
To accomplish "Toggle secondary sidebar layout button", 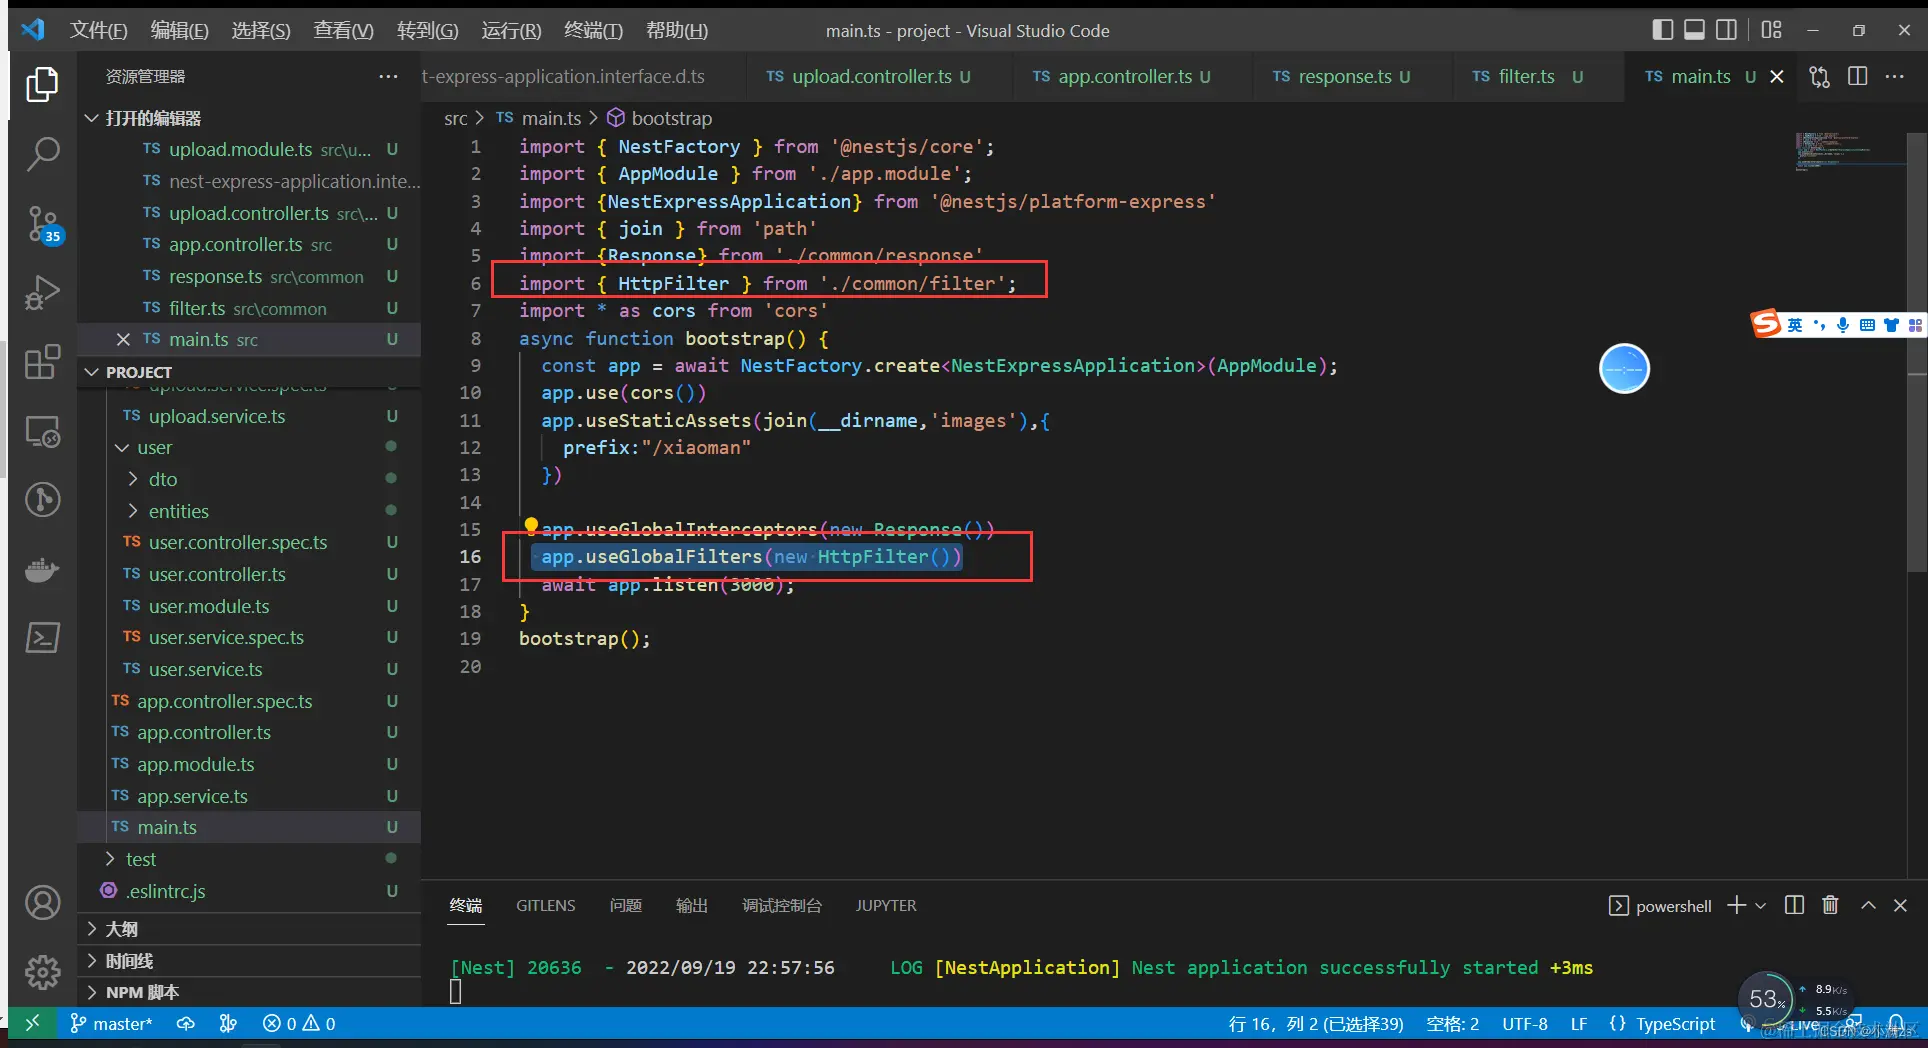I will click(x=1726, y=30).
